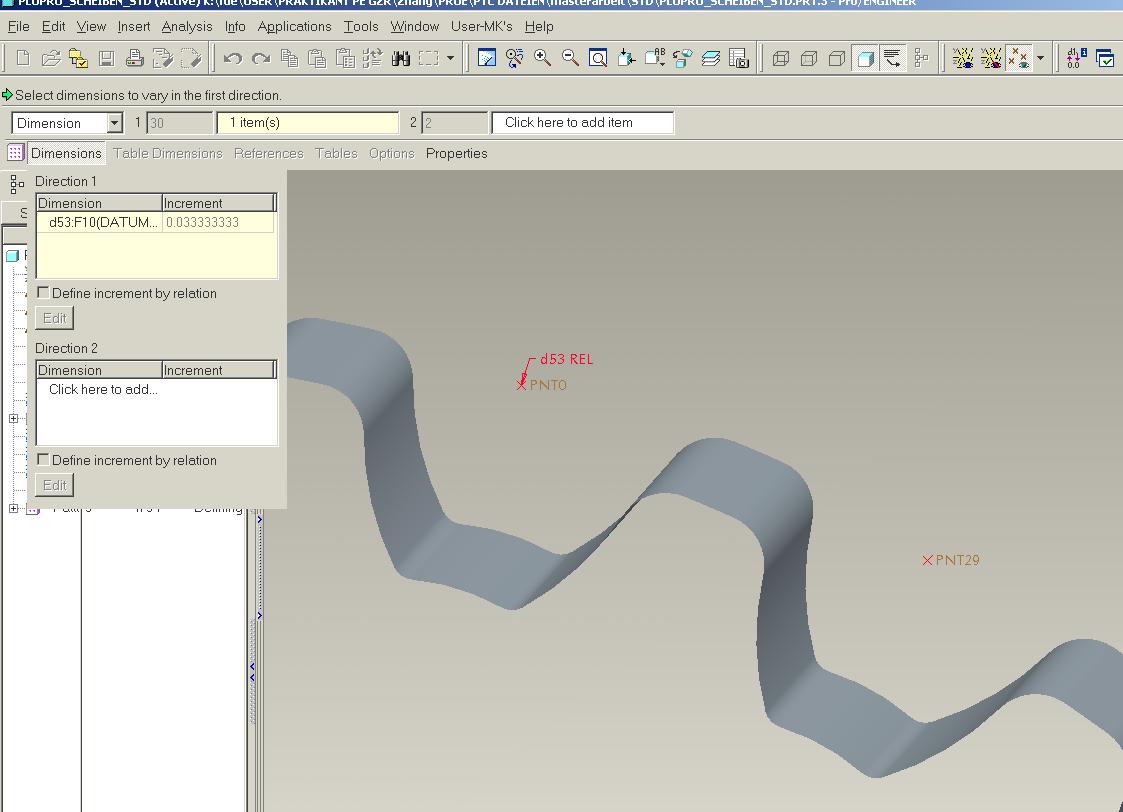Regenerate the model icon

click(x=372, y=58)
